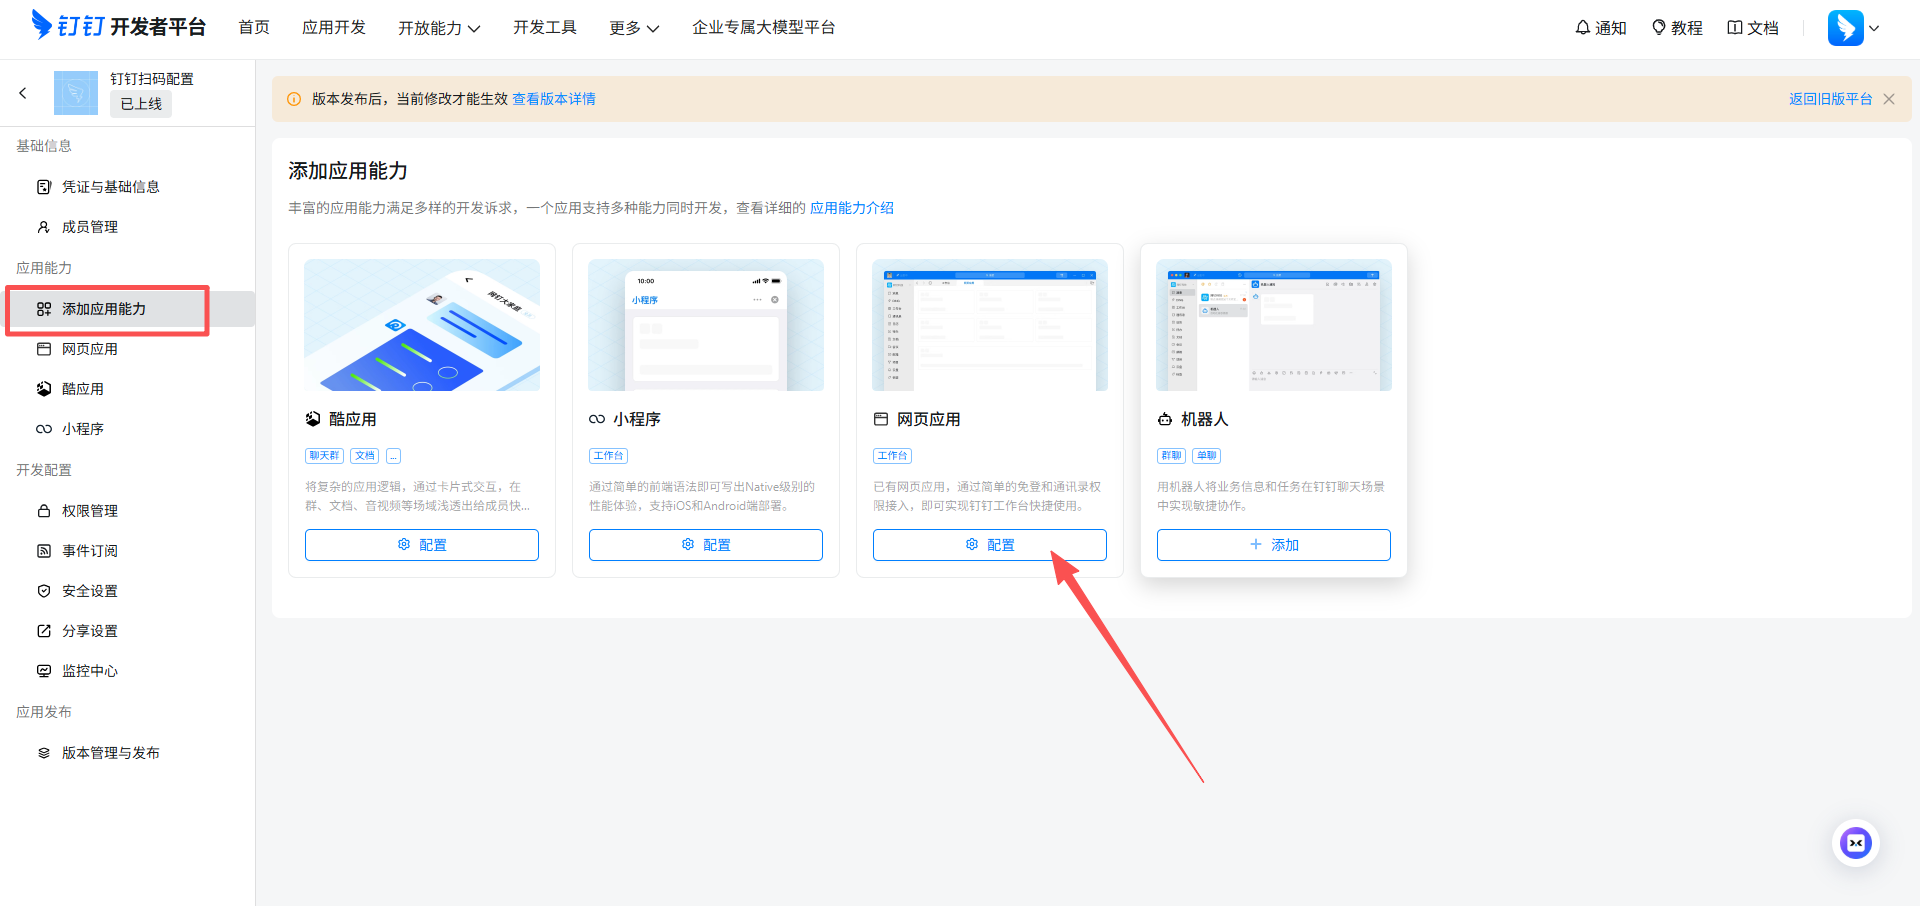Click the 酷应用 card preview image
Screen dimensions: 1920x906
coord(422,325)
